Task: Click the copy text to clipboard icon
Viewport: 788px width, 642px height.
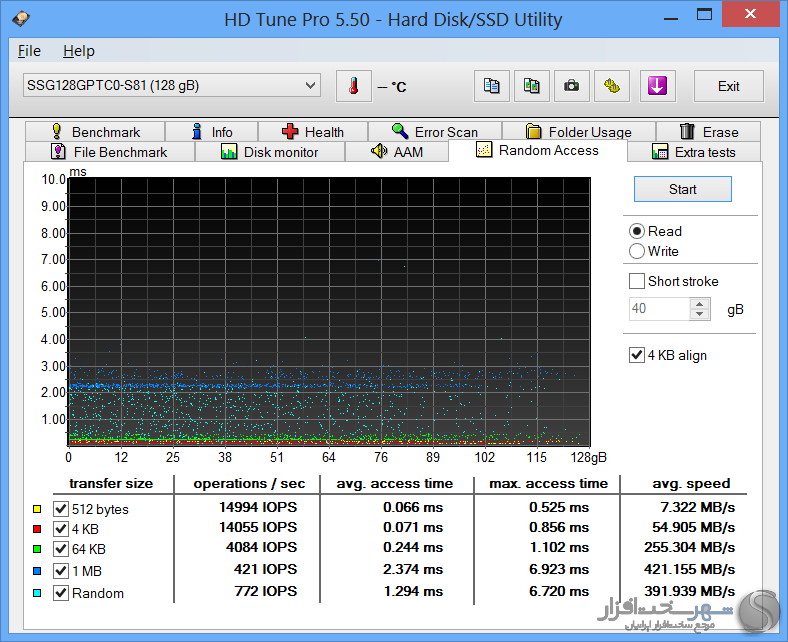Action: [491, 86]
